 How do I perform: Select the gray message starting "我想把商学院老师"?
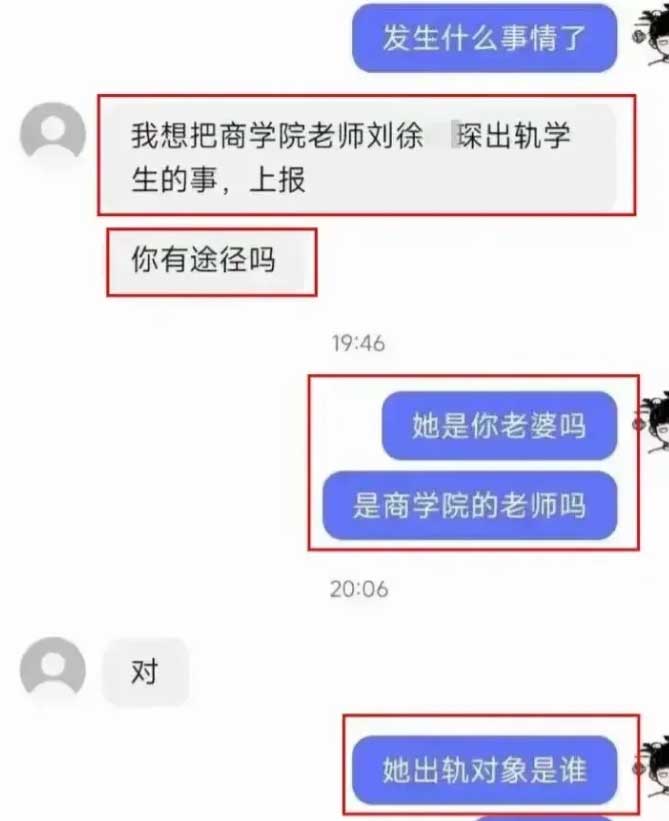[359, 157]
